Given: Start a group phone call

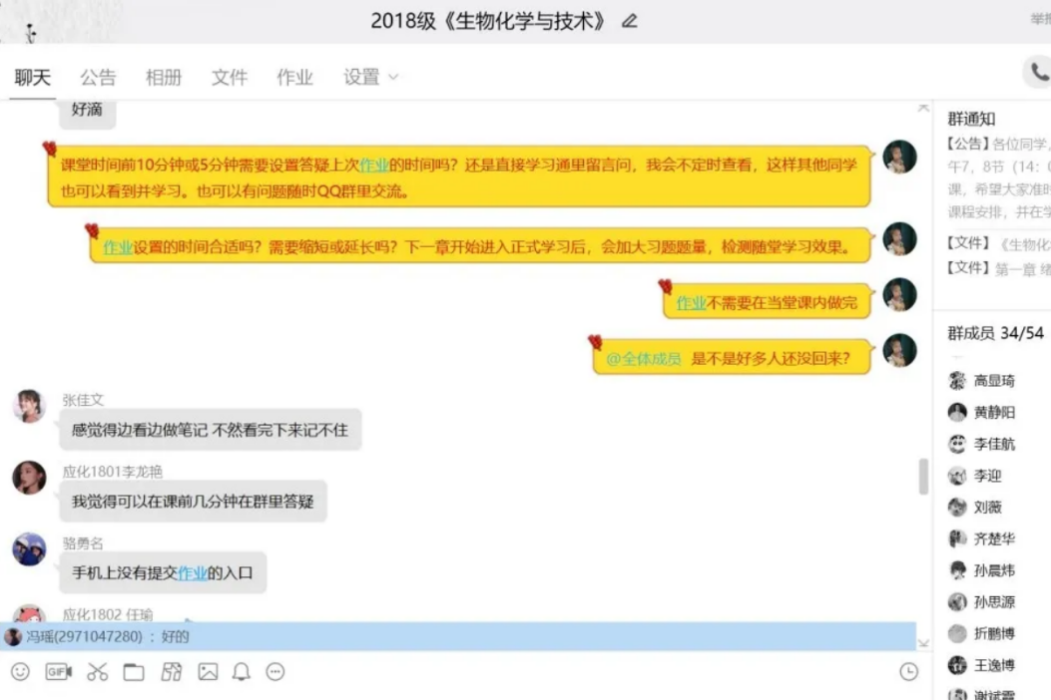Looking at the screenshot, I should coord(1038,72).
